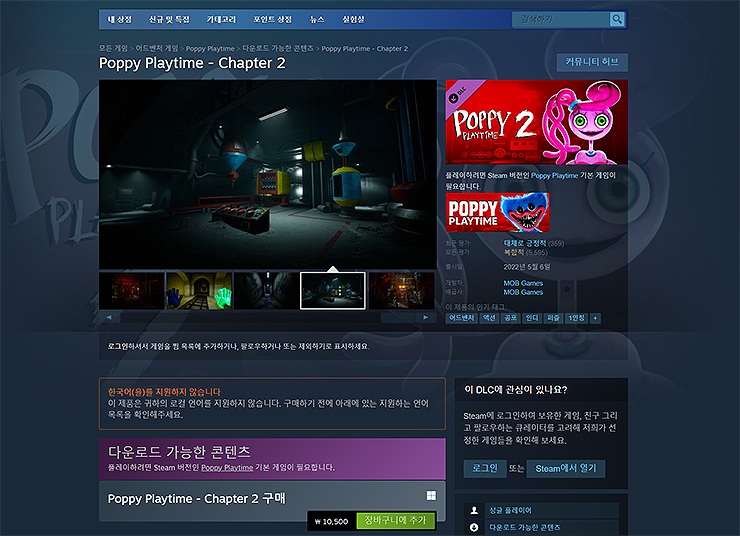The image size is (740, 536).
Task: Open the 실험실 menu item
Action: click(x=353, y=19)
